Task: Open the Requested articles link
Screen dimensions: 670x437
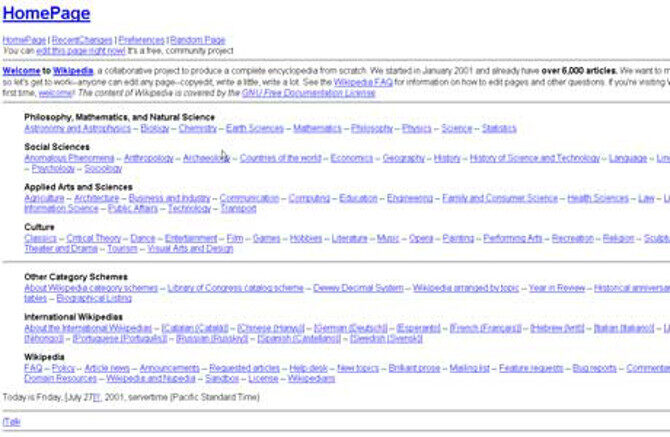Action: [244, 368]
